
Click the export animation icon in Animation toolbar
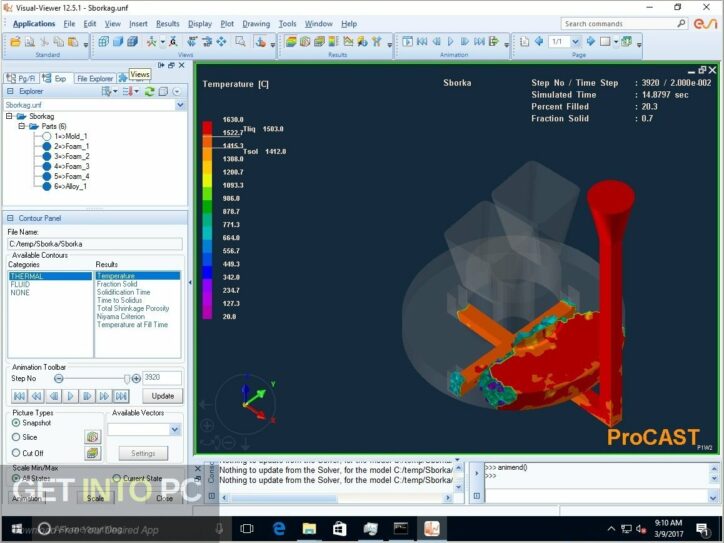click(494, 42)
